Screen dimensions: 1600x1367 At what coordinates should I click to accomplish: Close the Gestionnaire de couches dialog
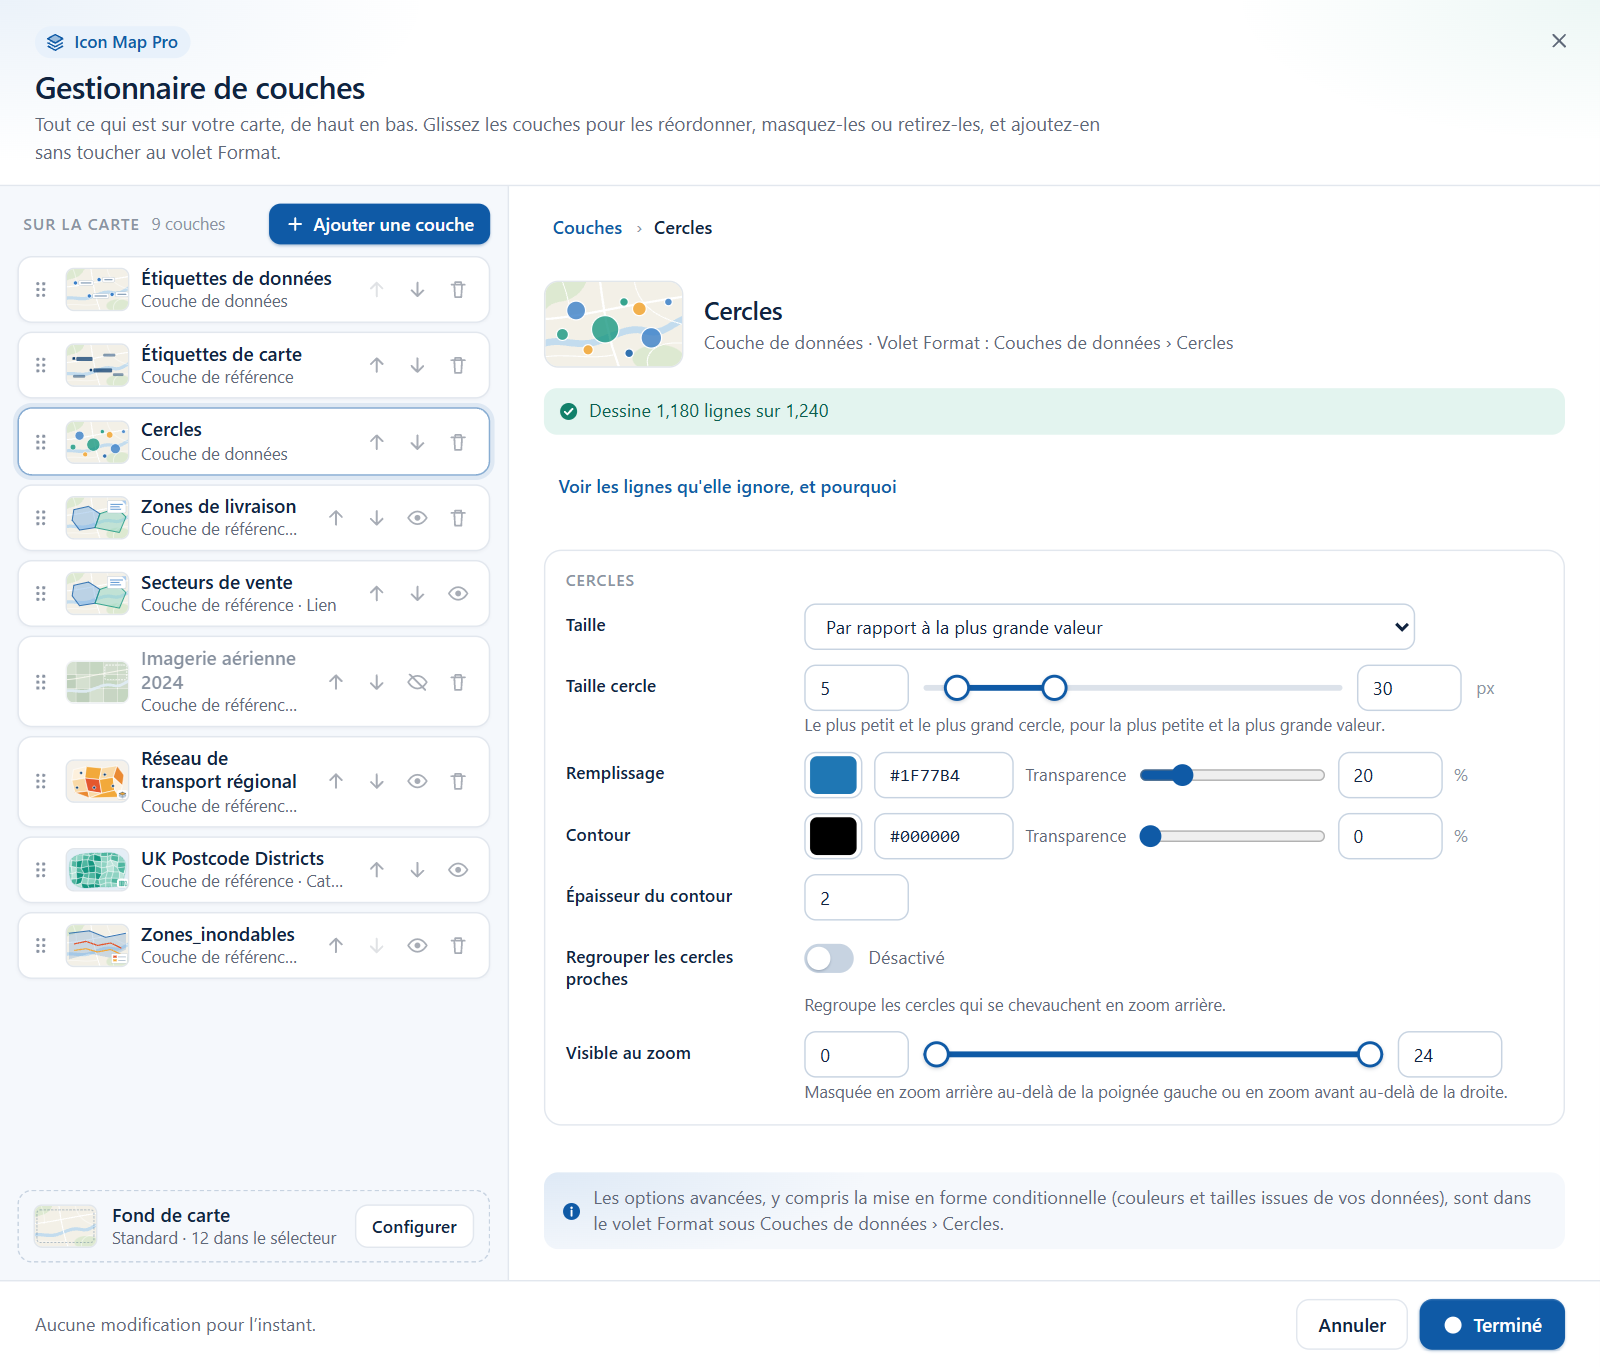pos(1559,41)
